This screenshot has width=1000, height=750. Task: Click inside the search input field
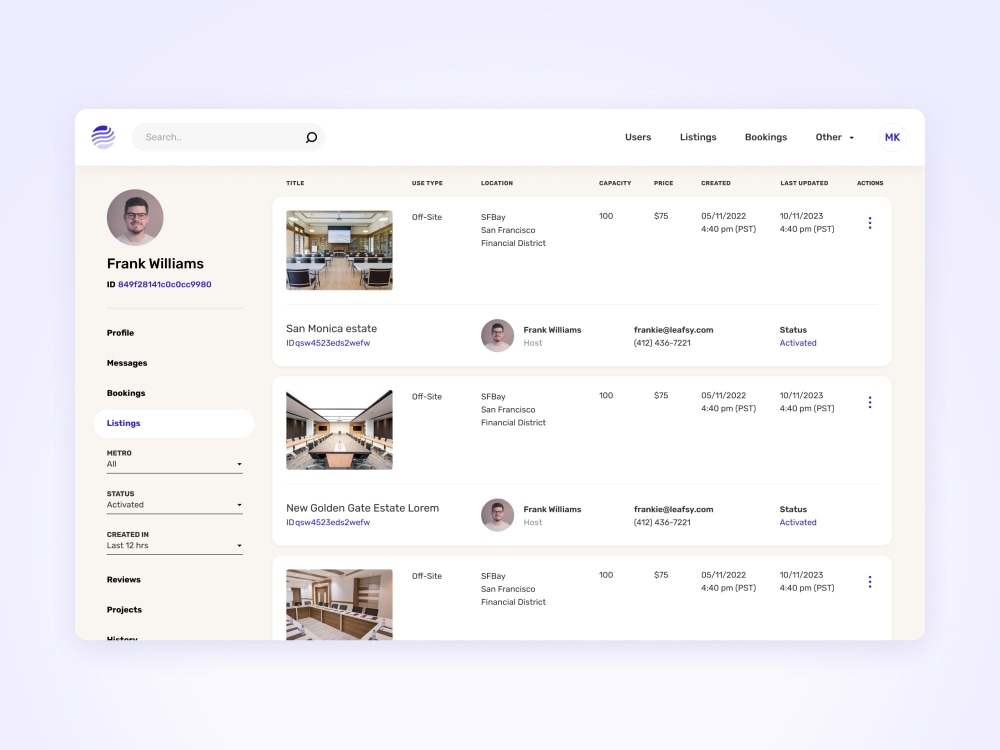(210, 137)
